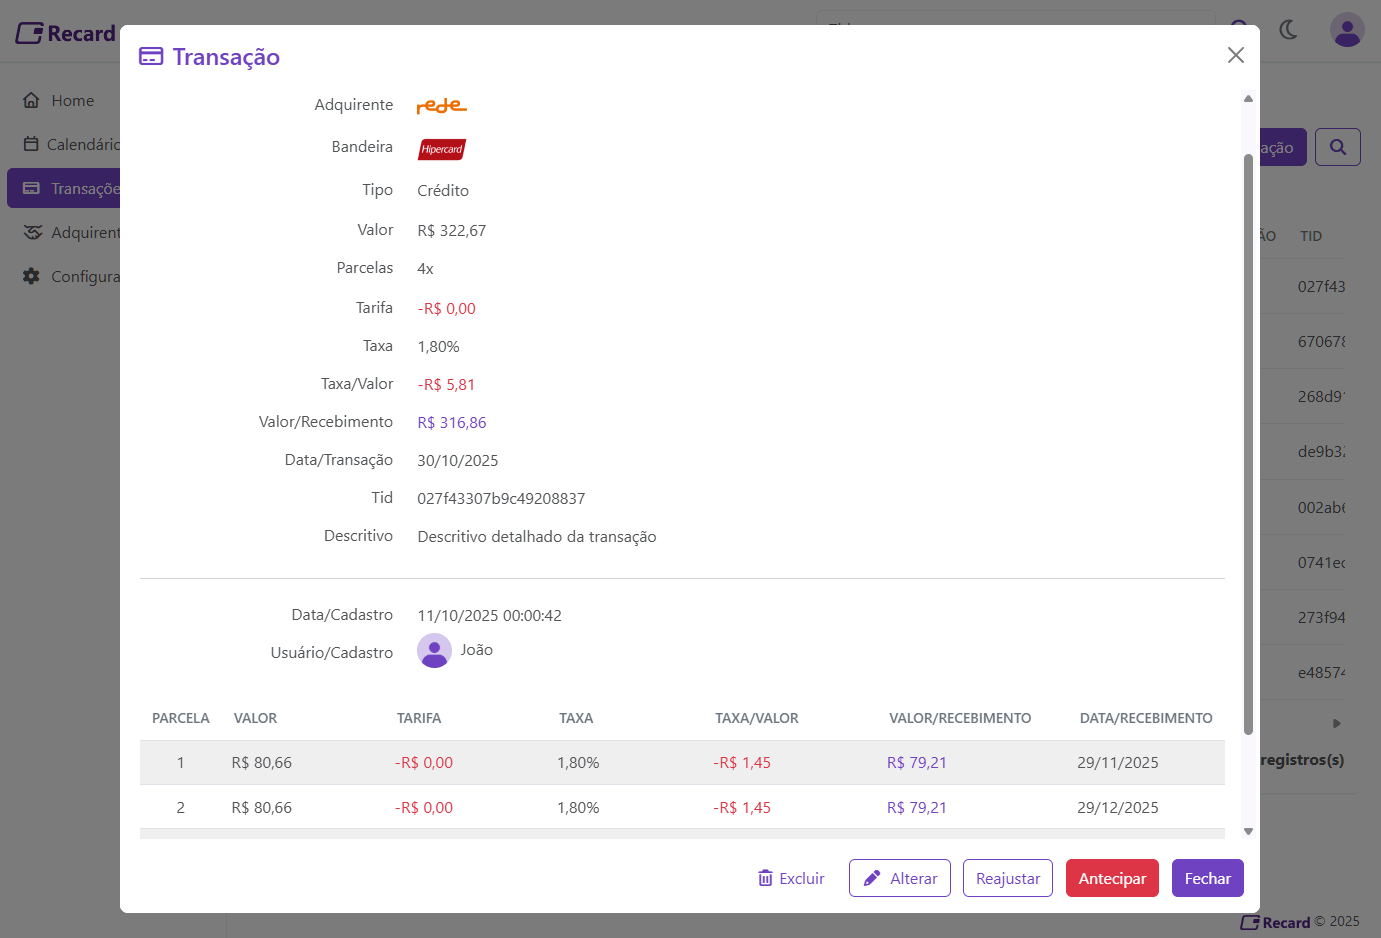
Task: Click the Reajustar button
Action: pyautogui.click(x=1007, y=878)
